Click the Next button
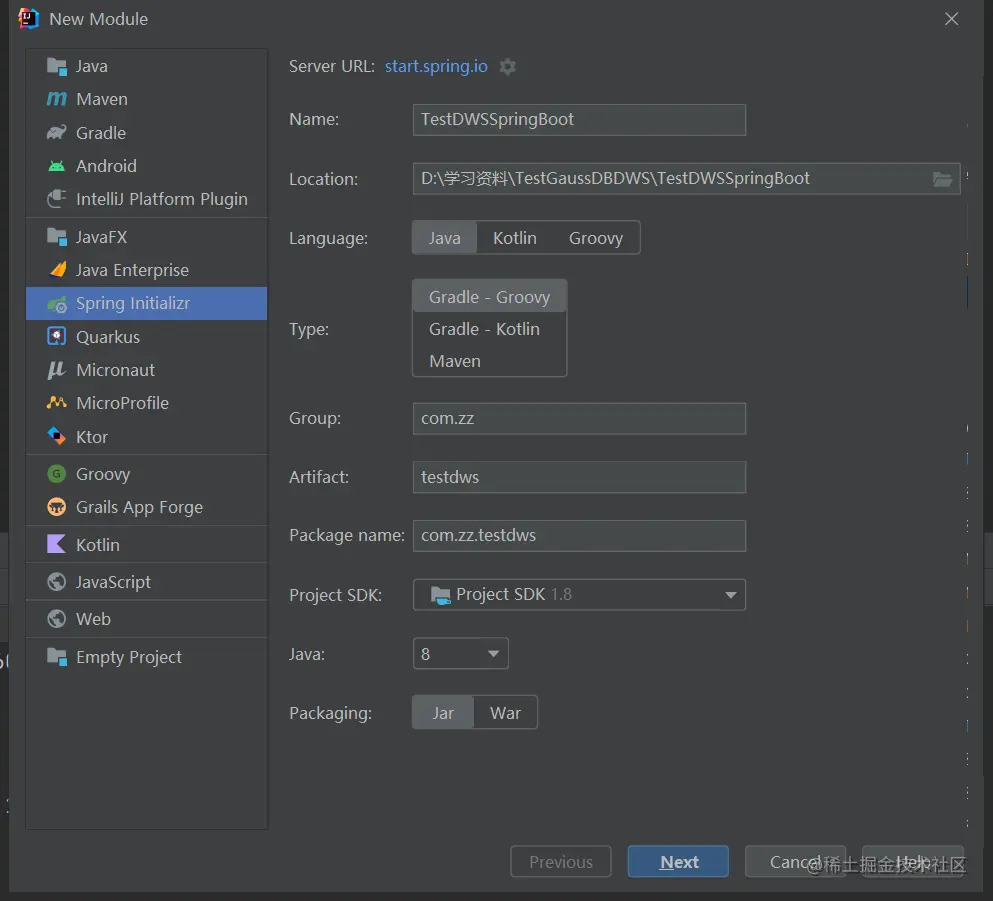The height and width of the screenshot is (901, 993). coord(678,861)
